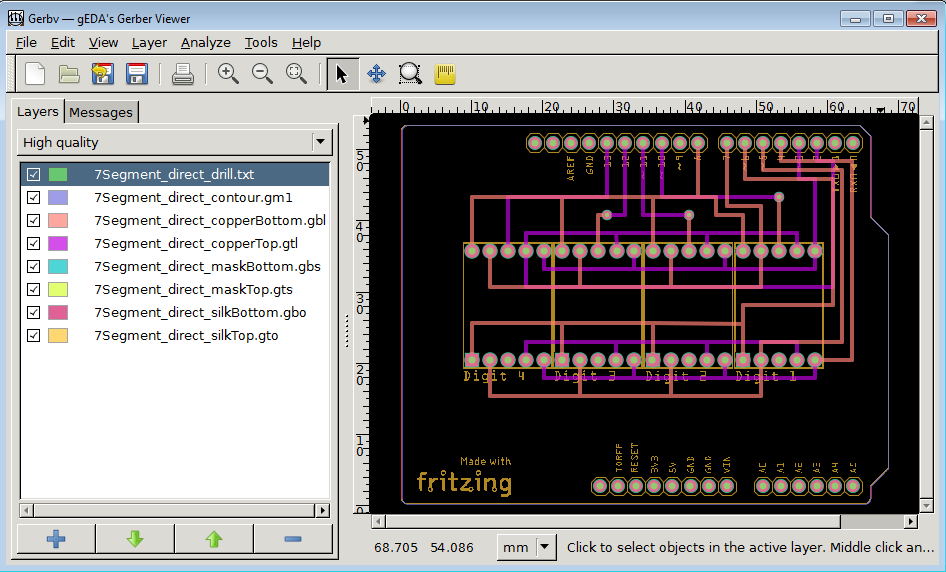946x572 pixels.
Task: Click layer list scroll right arrow
Action: pyautogui.click(x=323, y=510)
